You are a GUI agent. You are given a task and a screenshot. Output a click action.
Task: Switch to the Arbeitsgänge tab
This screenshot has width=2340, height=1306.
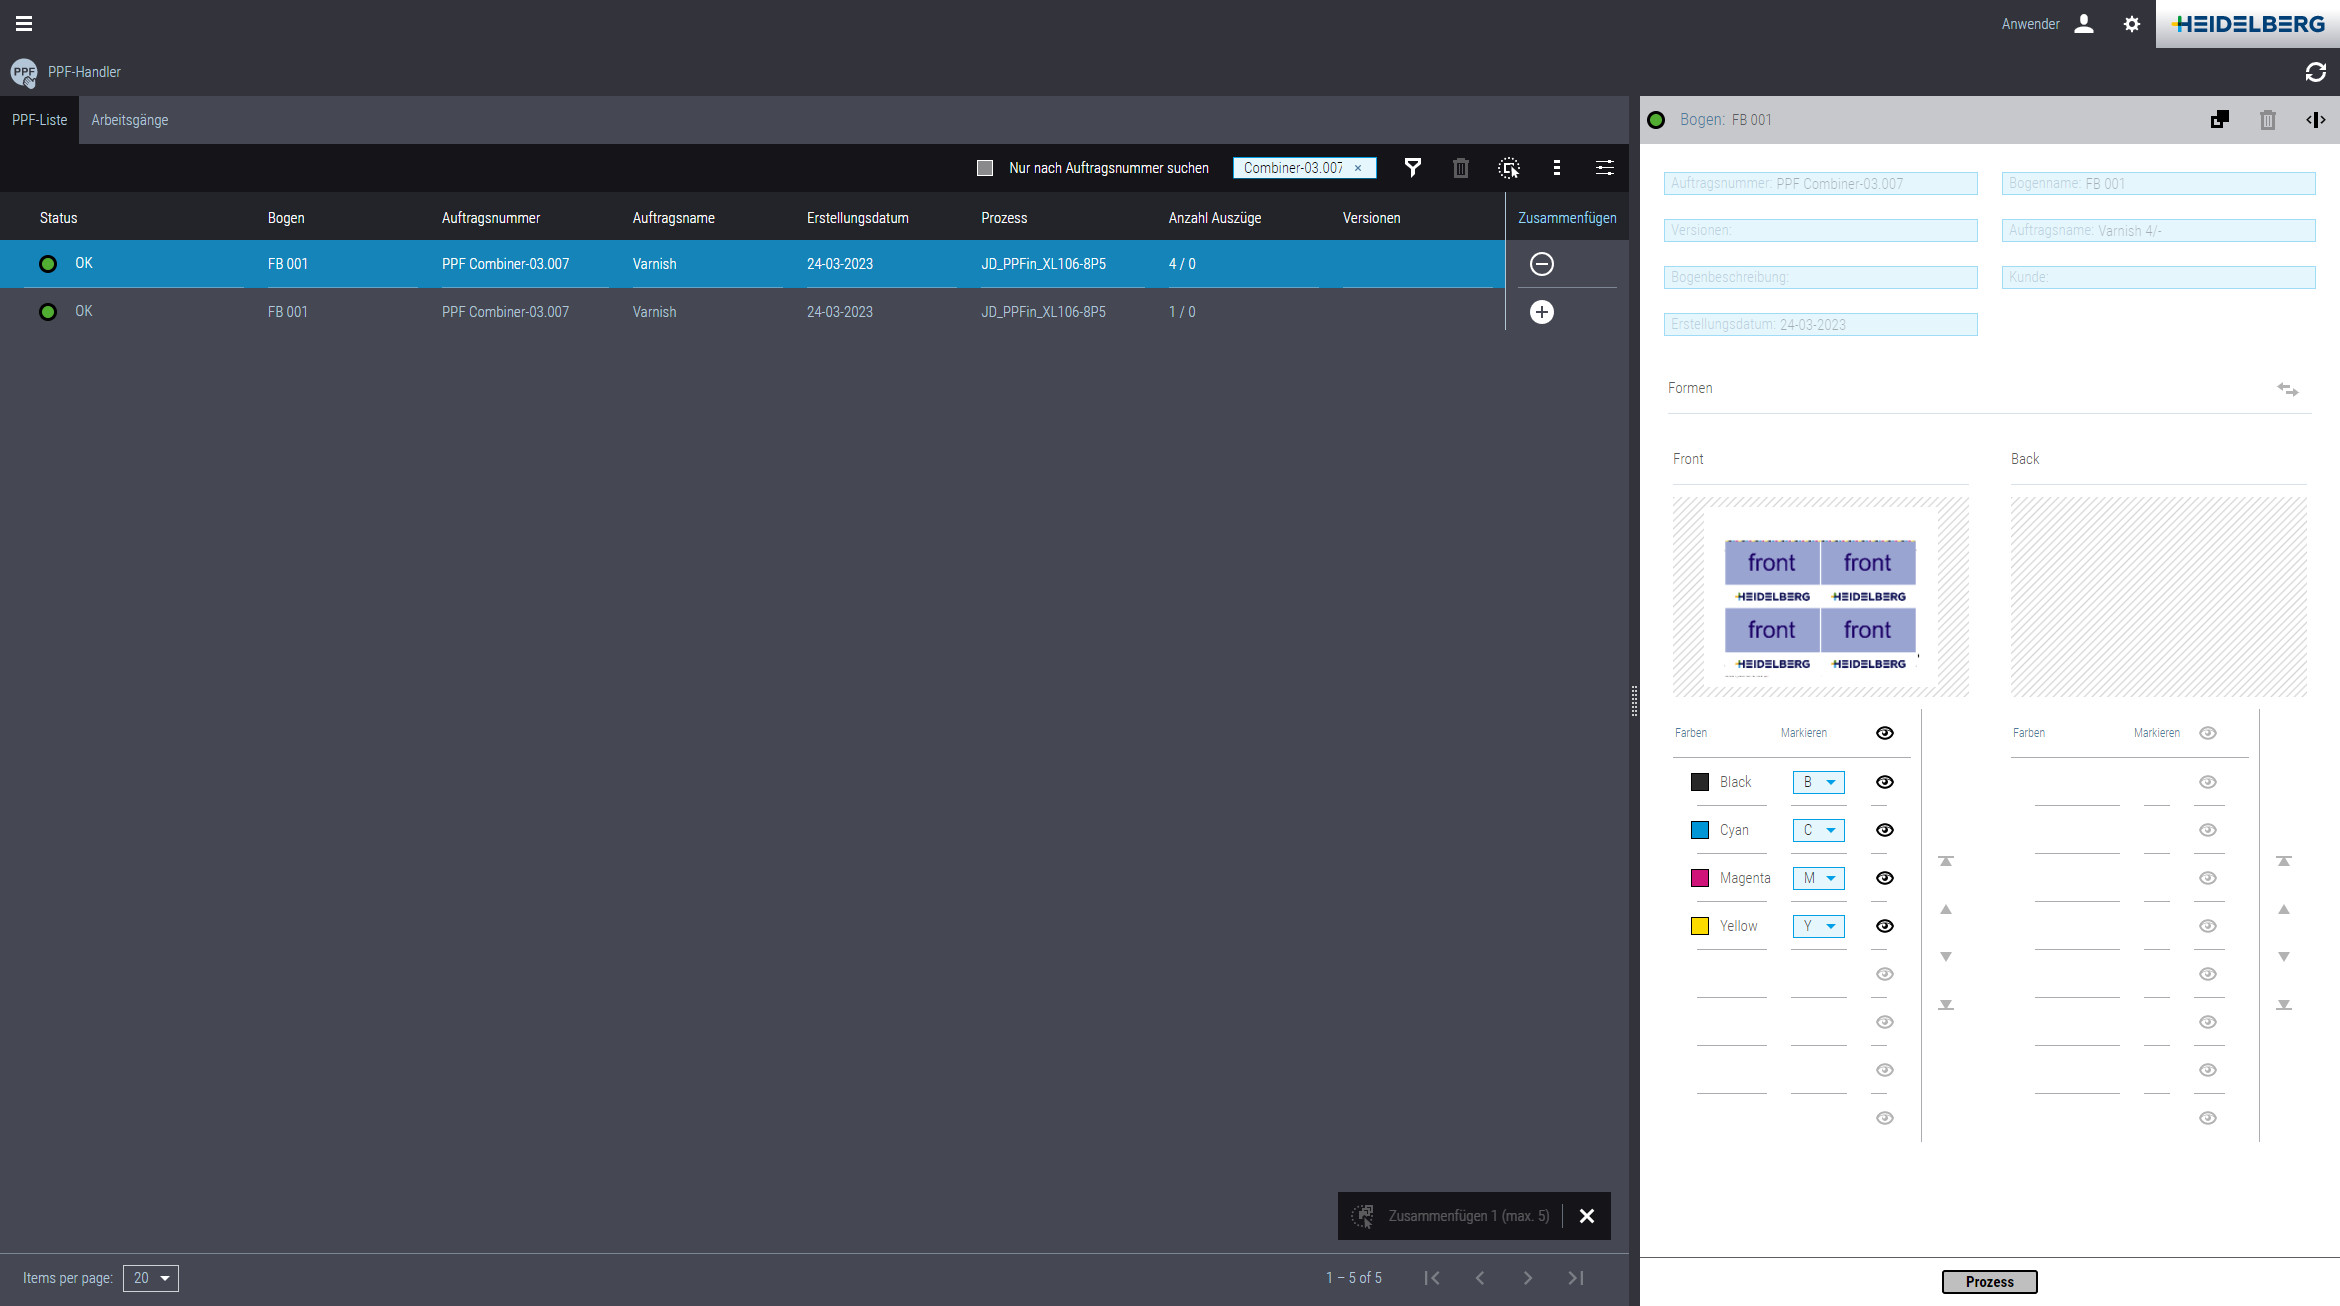(x=129, y=120)
